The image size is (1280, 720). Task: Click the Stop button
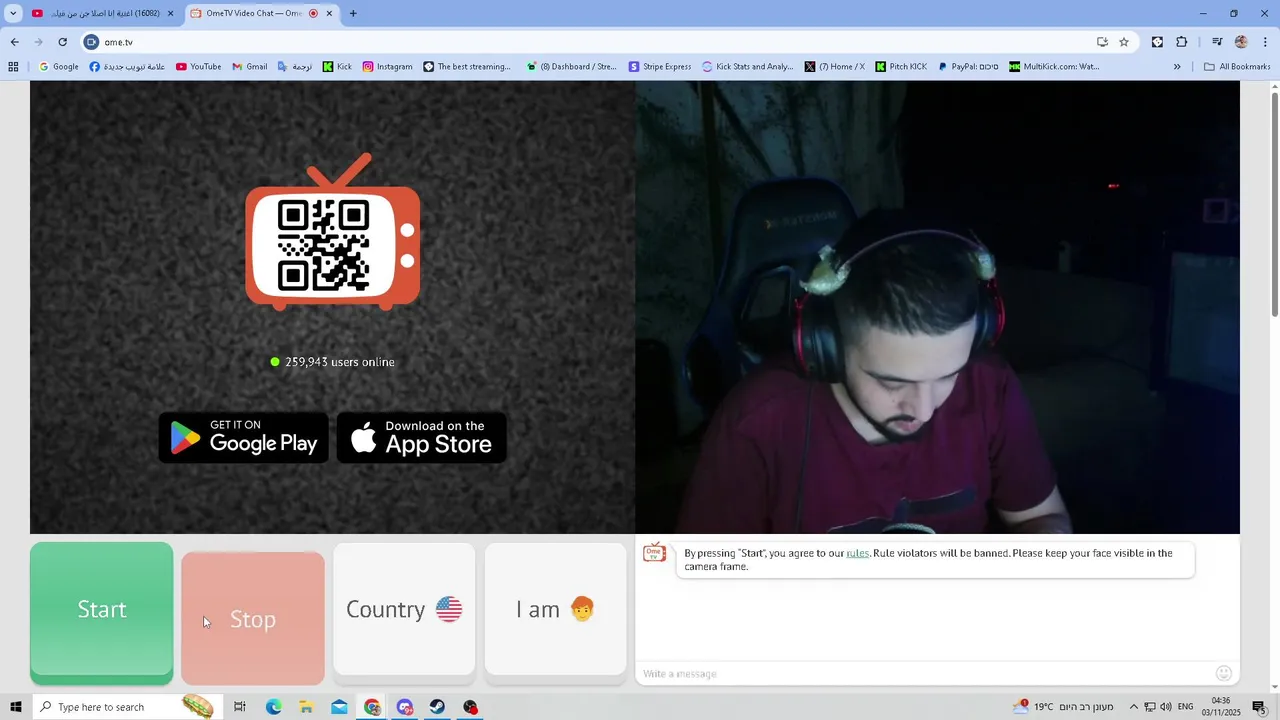tap(253, 618)
